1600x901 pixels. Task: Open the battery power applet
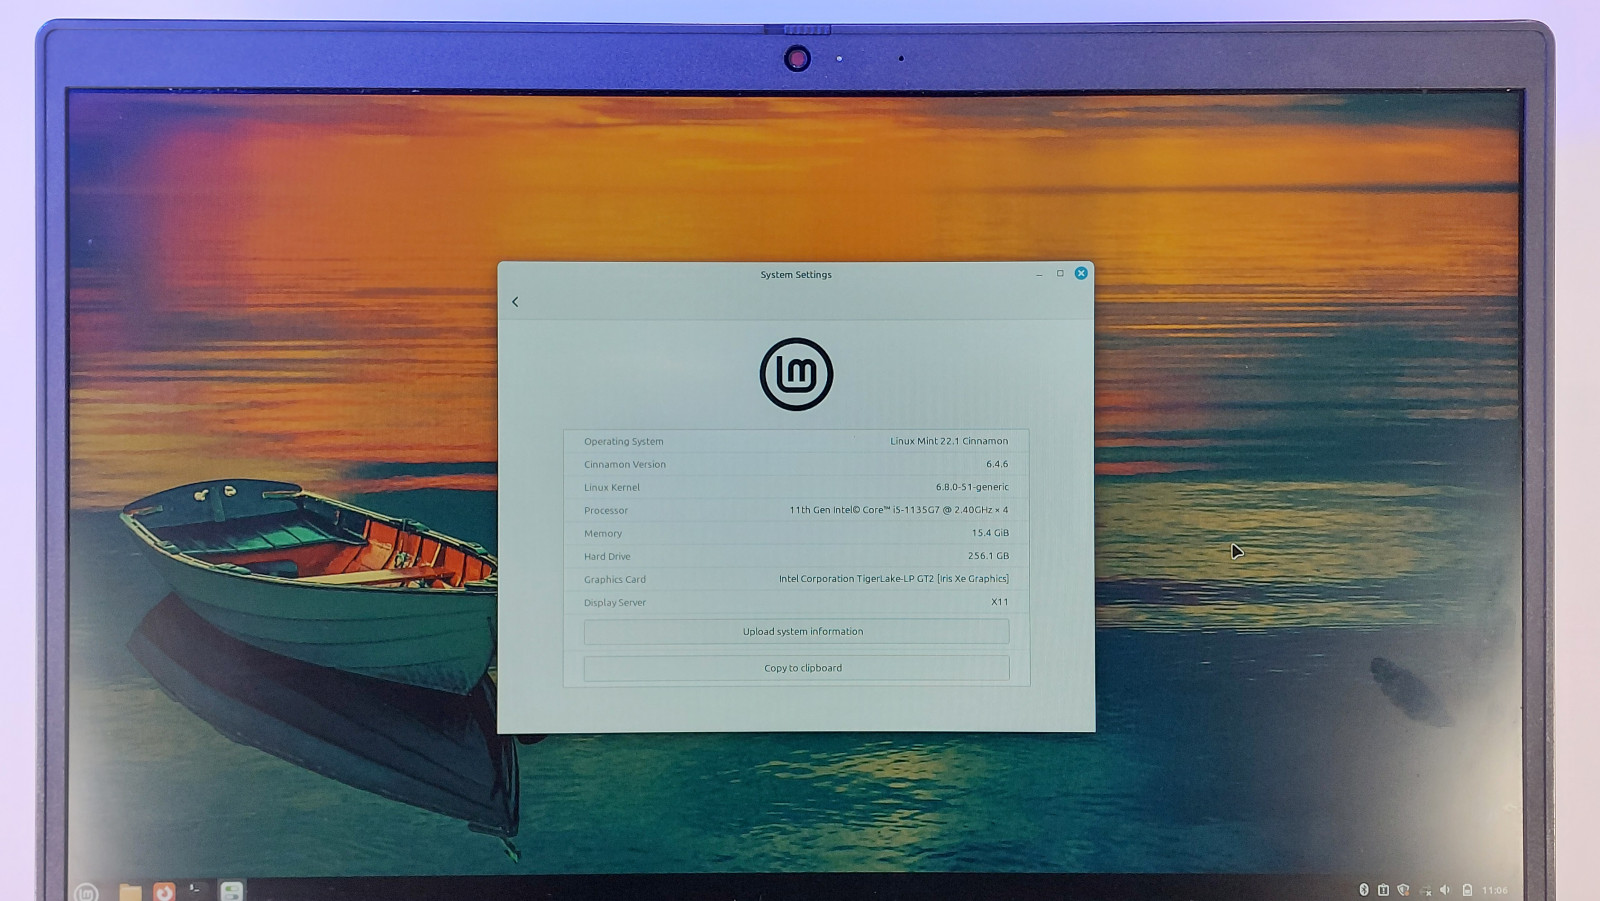tap(1467, 890)
